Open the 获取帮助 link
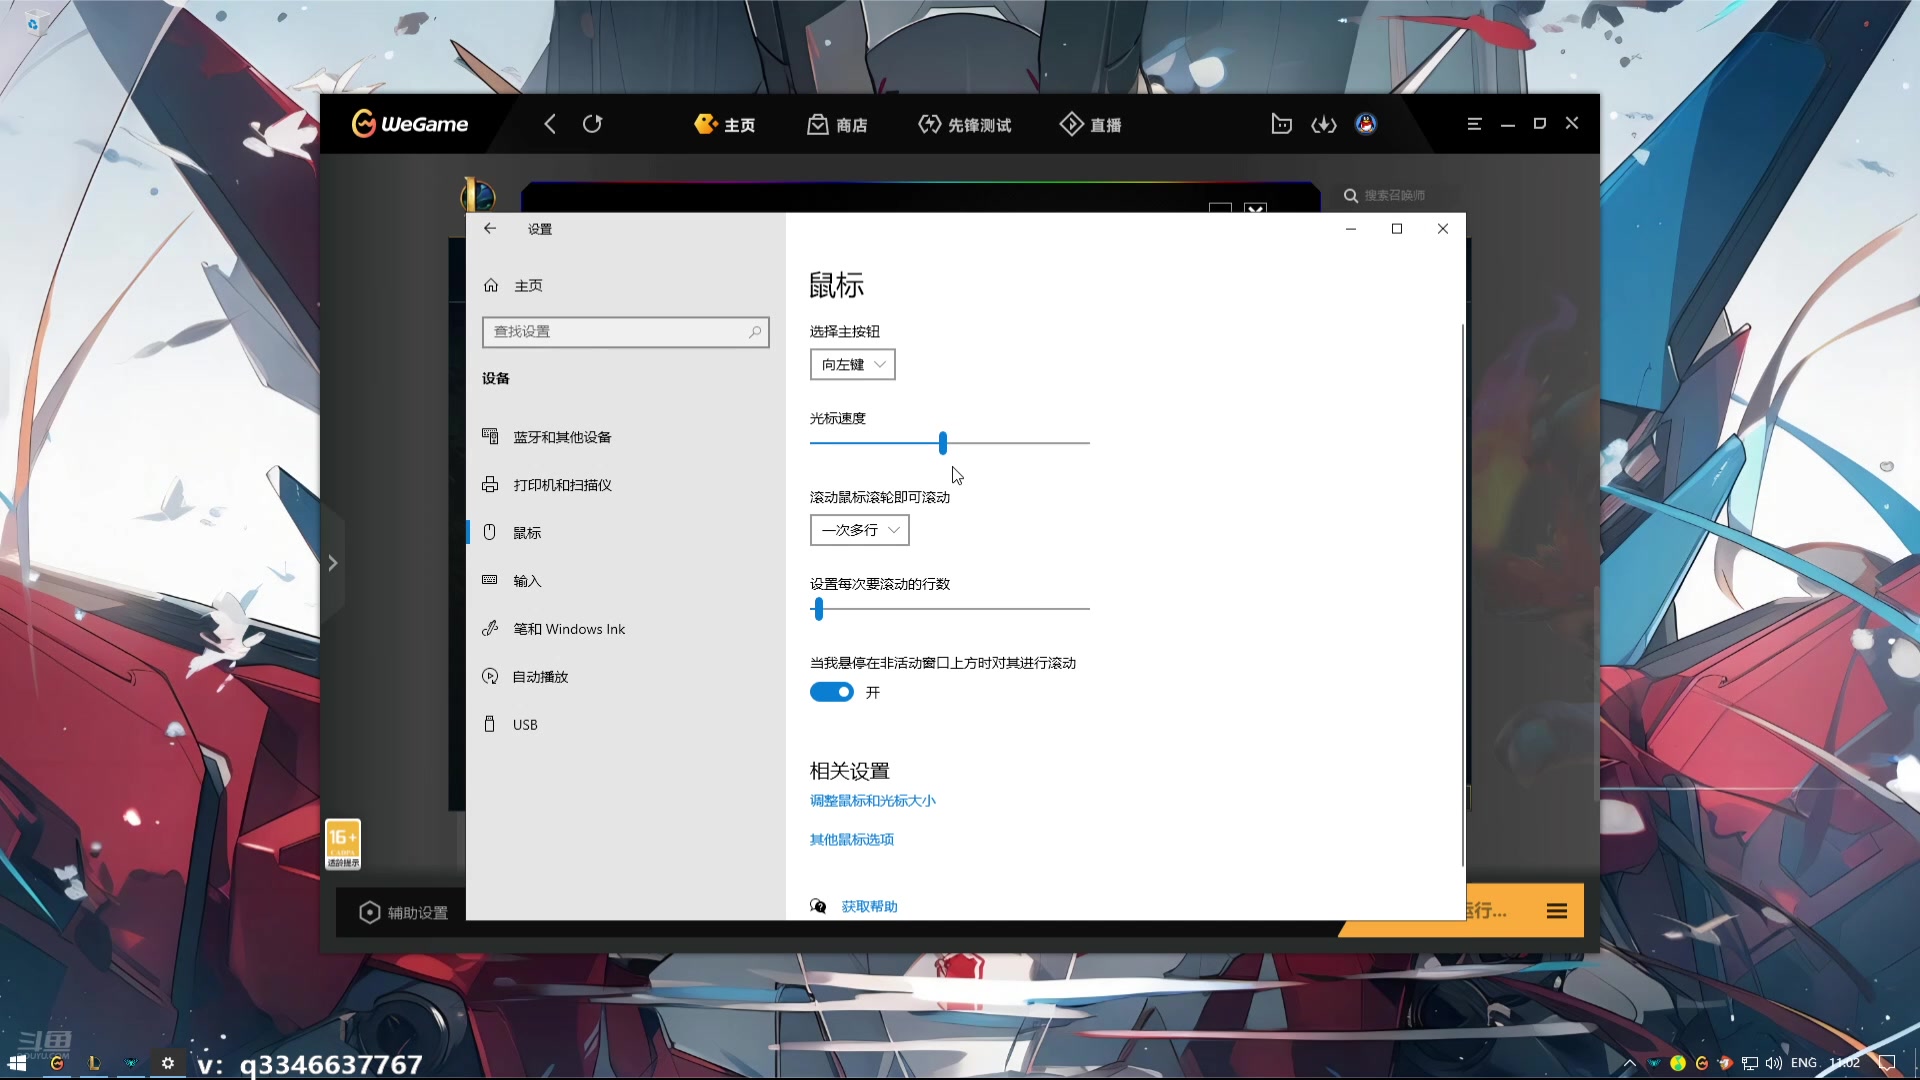The image size is (1920, 1080). 869,907
